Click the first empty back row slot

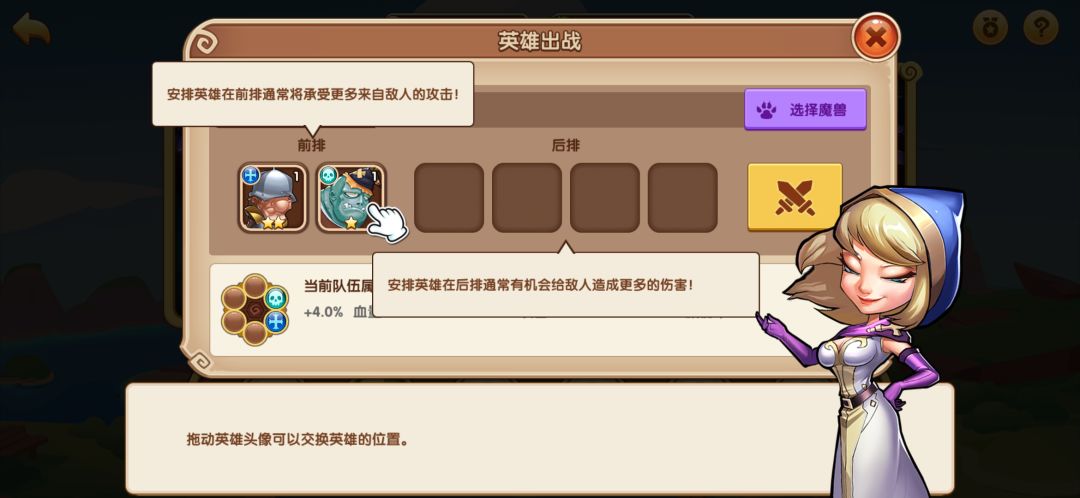tap(449, 197)
